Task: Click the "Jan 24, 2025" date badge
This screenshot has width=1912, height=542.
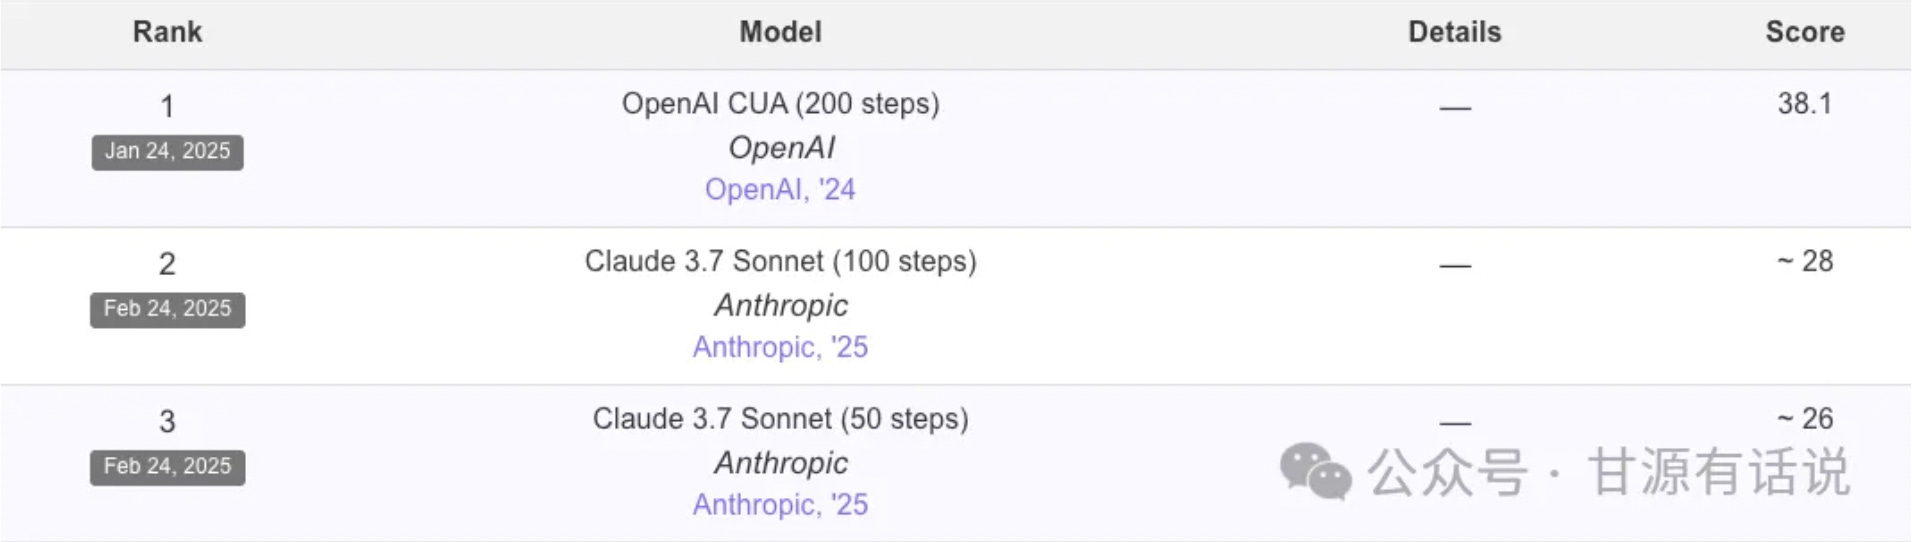Action: [x=167, y=151]
